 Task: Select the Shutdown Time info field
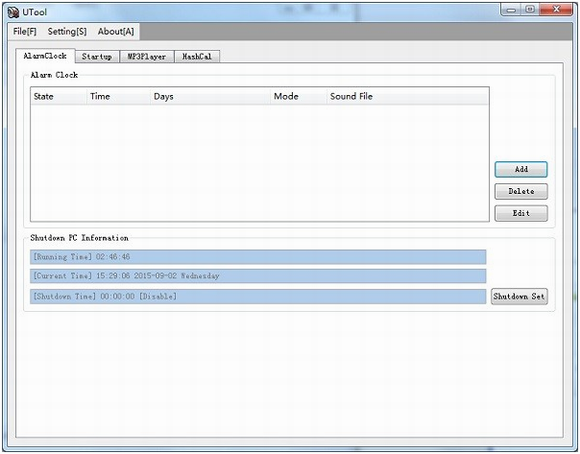pos(258,296)
